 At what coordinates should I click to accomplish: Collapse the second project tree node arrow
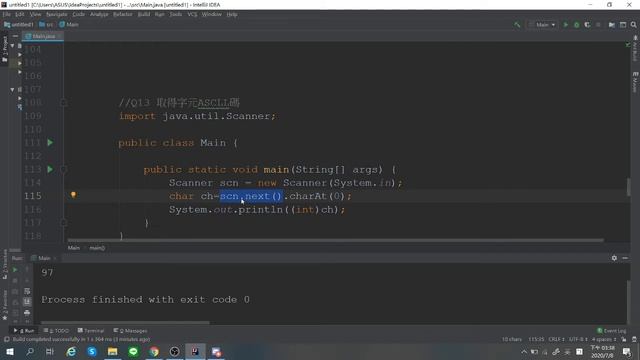pos(12,89)
